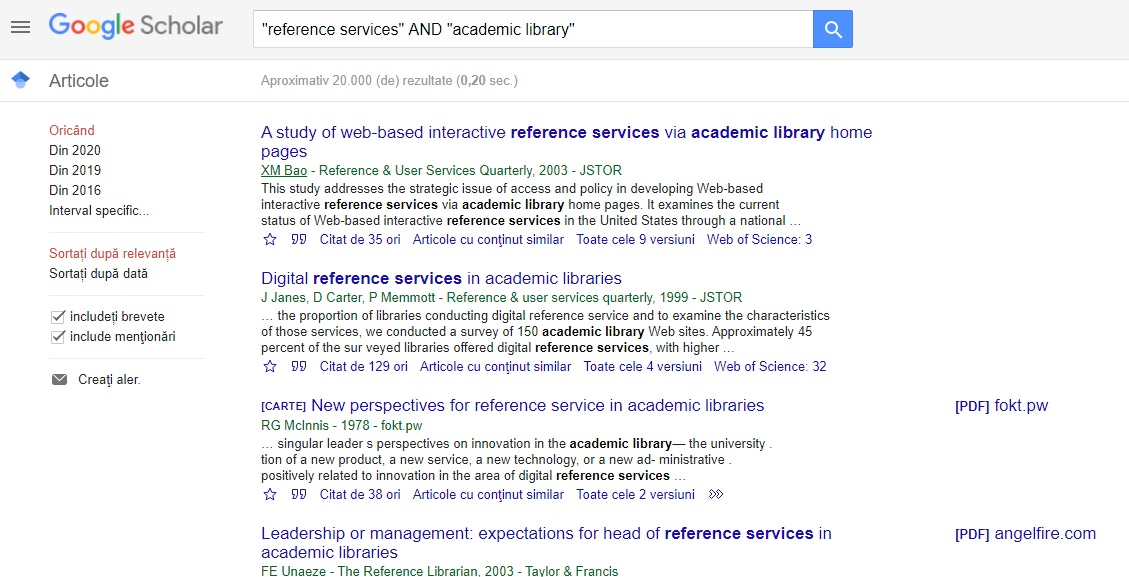The width and height of the screenshot is (1129, 577).
Task: Open Citat de 129 ori link
Action: 364,367
